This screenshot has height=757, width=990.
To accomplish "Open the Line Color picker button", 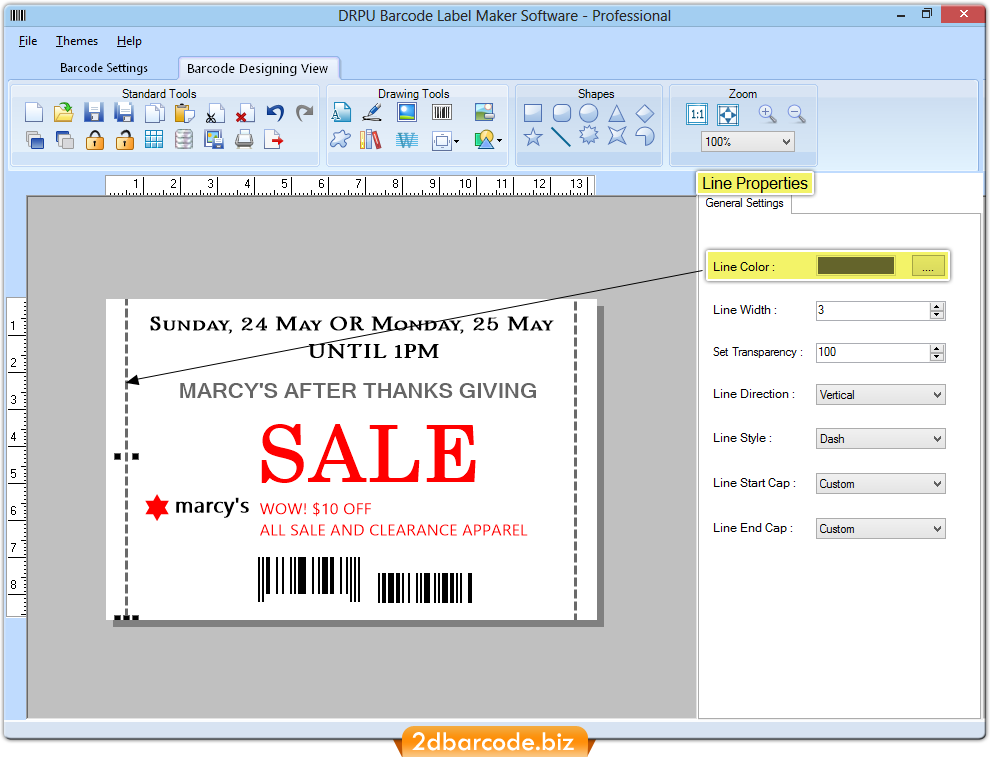I will click(x=928, y=266).
